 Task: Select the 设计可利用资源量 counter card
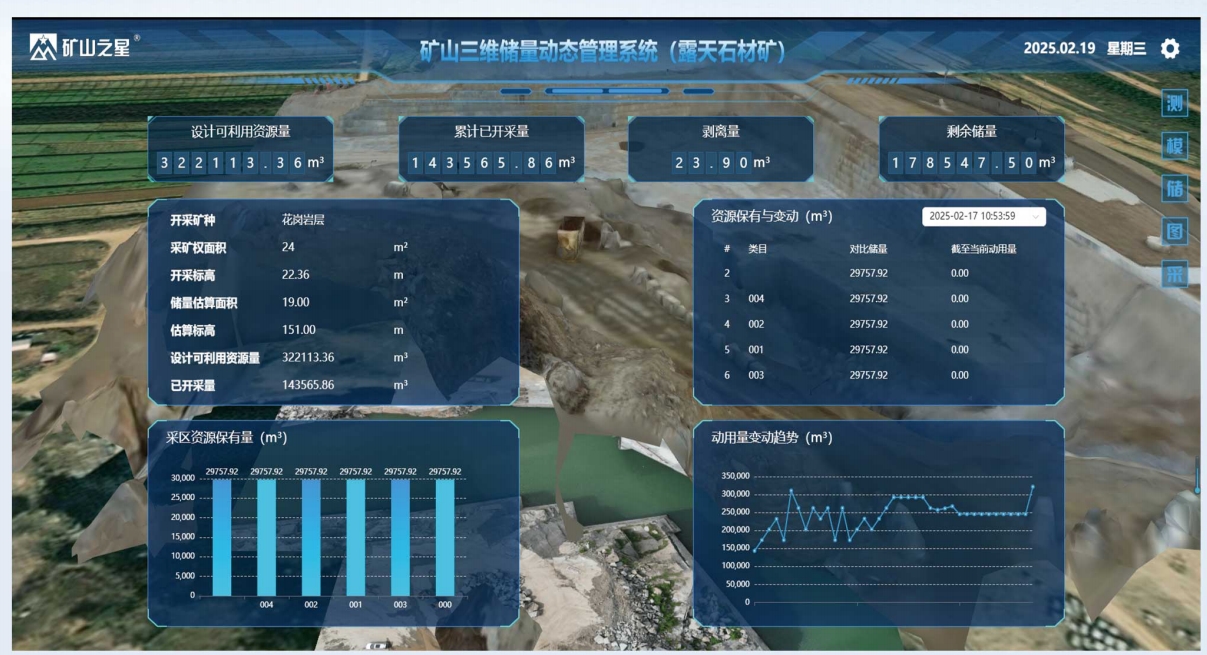point(241,150)
